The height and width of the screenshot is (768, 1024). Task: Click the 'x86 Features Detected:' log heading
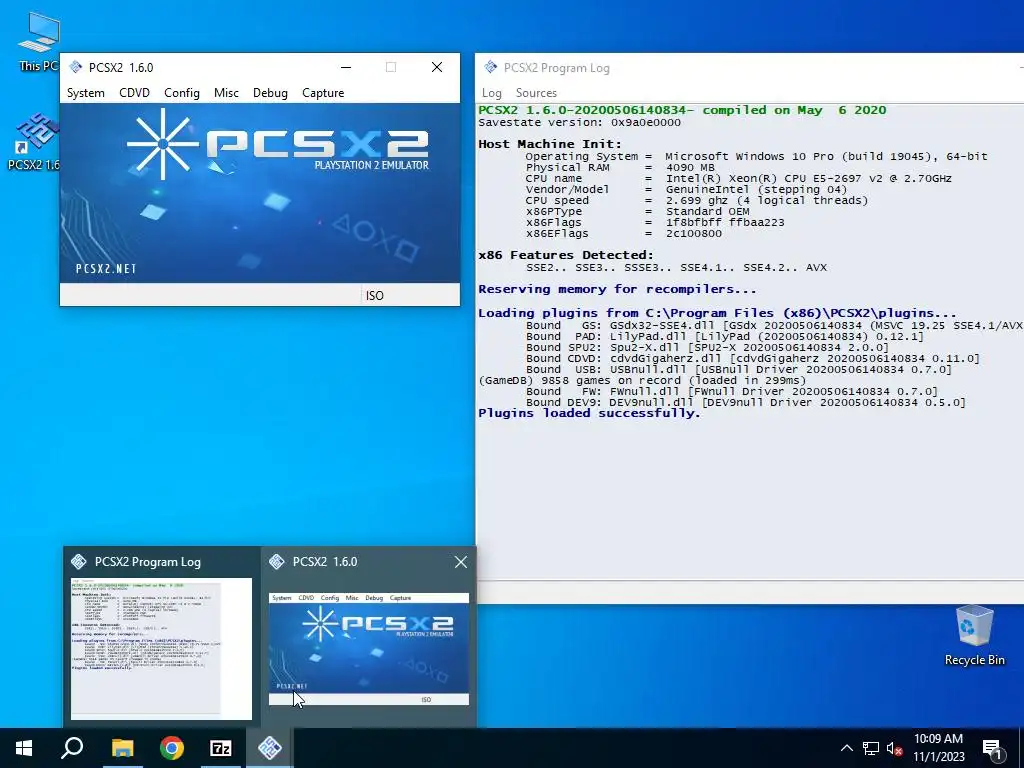(566, 255)
